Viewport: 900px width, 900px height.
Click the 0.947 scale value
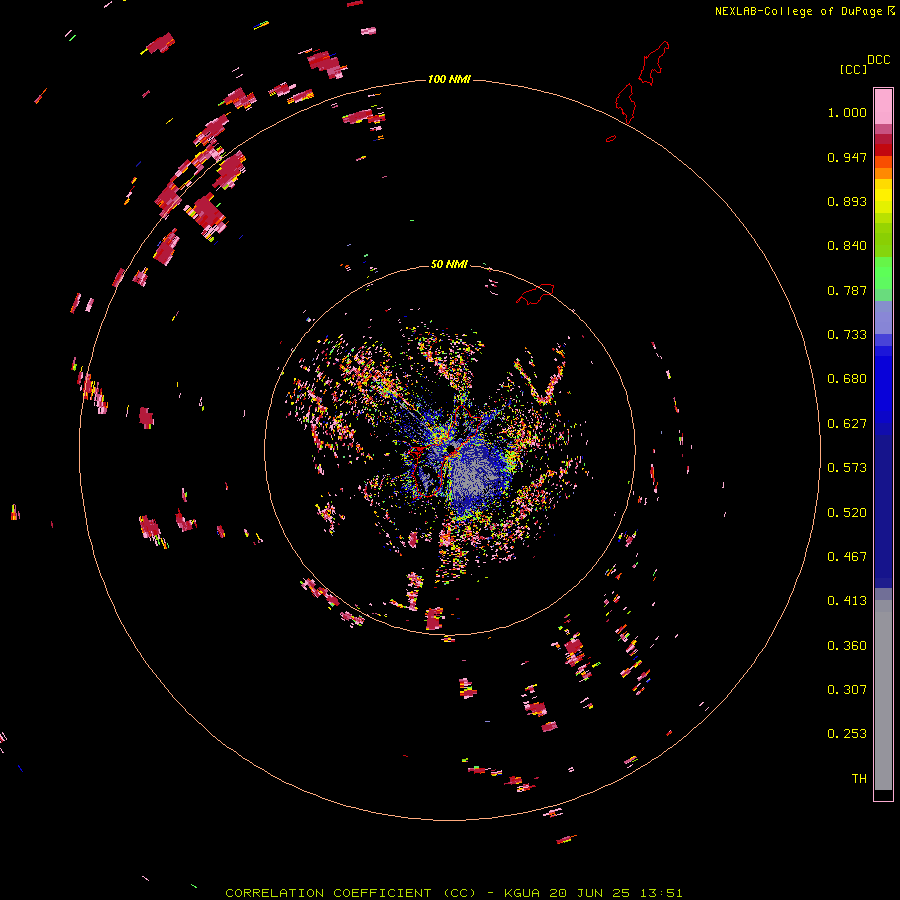[x=847, y=157]
